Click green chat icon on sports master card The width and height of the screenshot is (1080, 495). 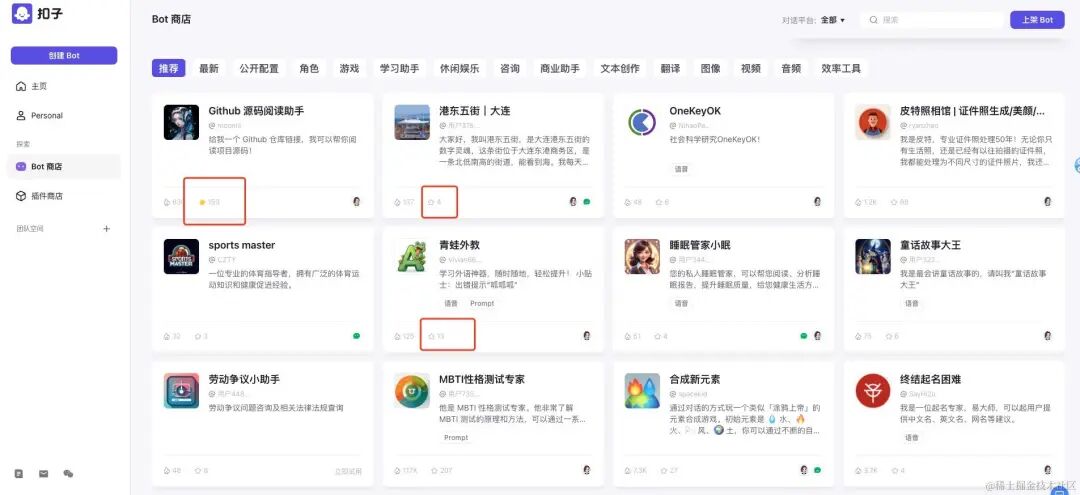[x=357, y=336]
